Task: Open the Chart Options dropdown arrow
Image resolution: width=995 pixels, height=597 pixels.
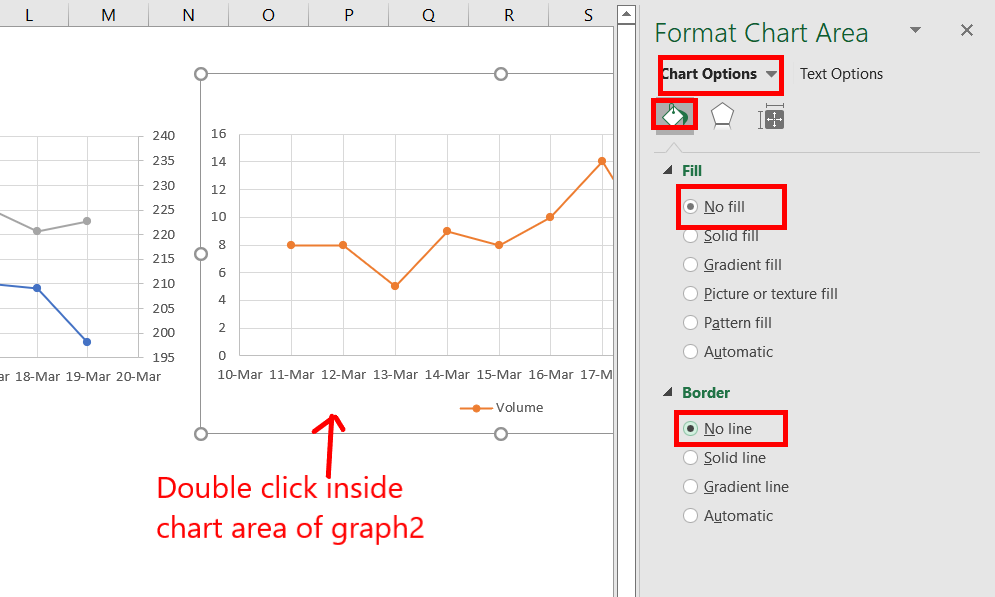Action: pos(771,74)
